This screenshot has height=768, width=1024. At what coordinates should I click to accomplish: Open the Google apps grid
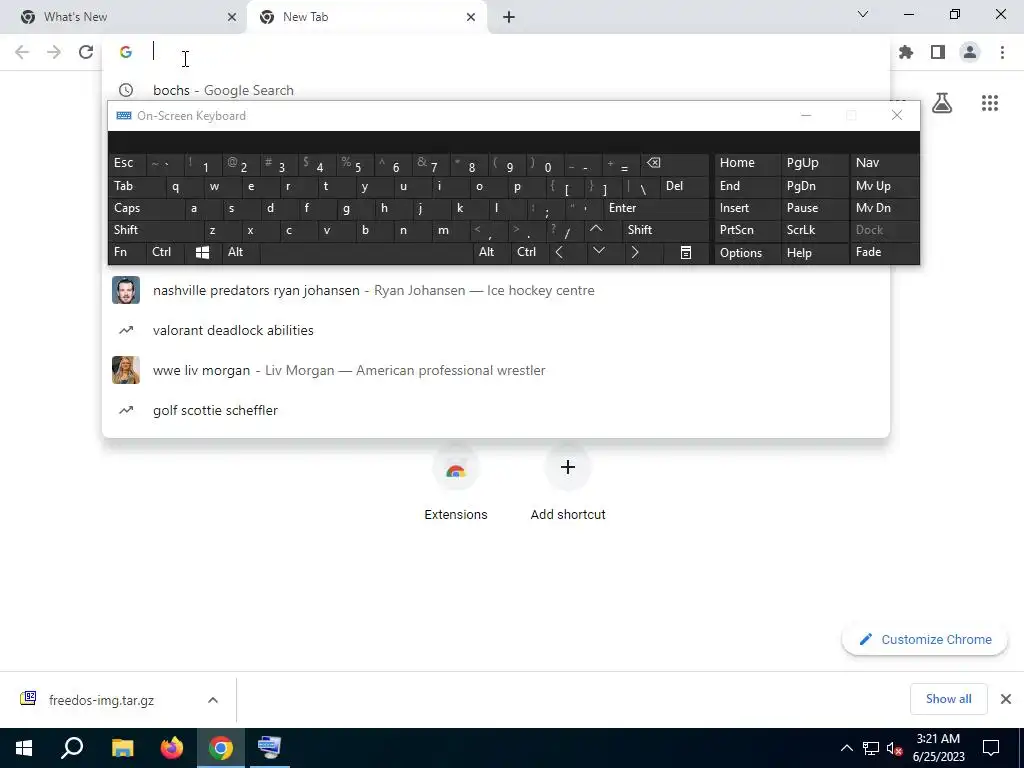[x=990, y=103]
